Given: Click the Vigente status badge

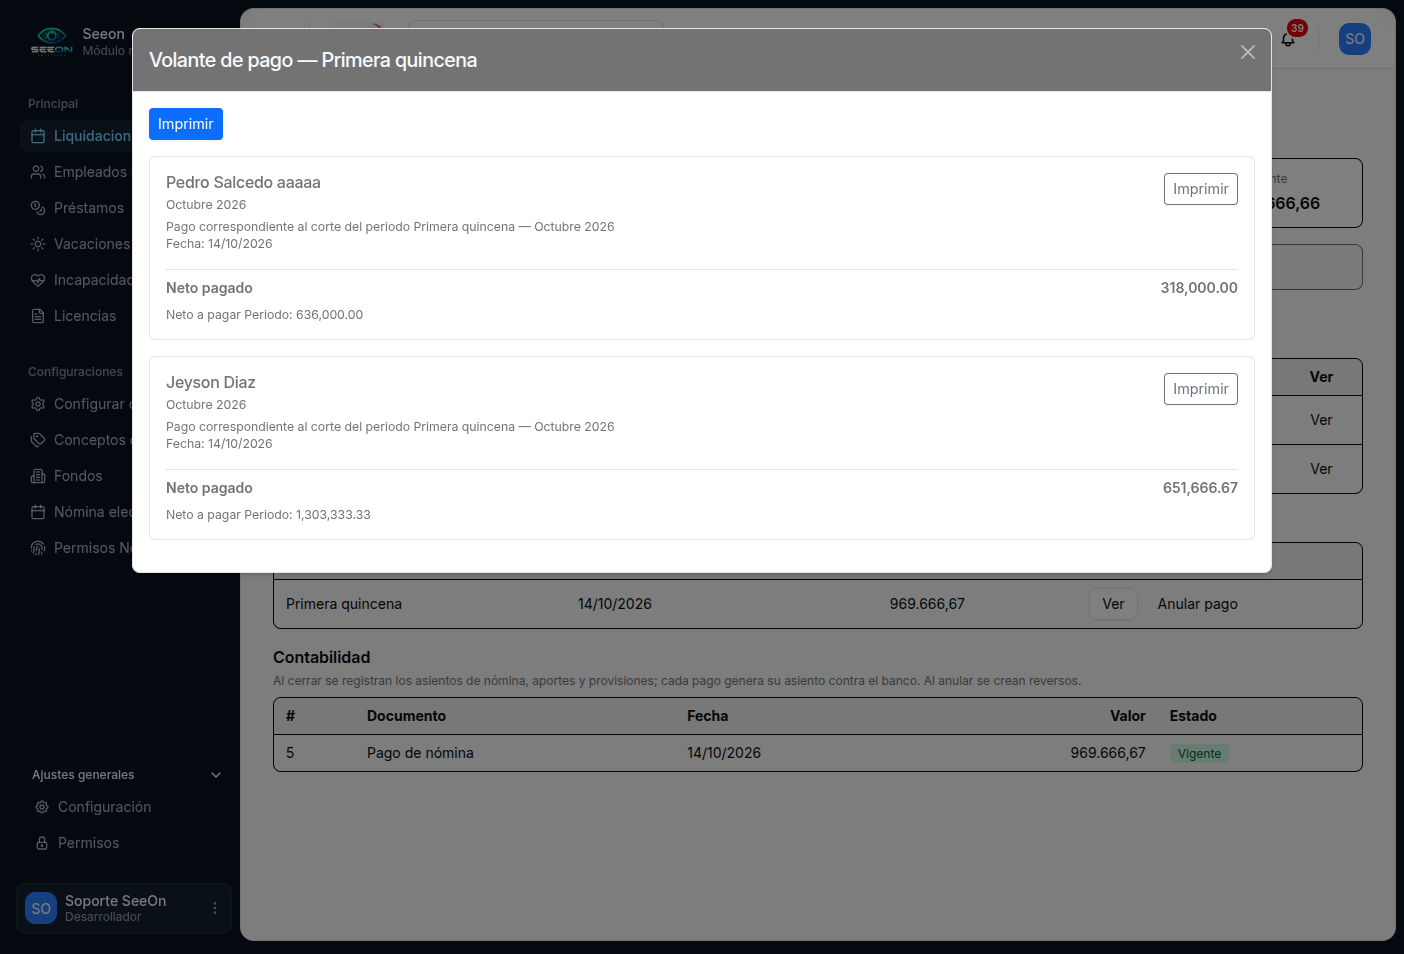Looking at the screenshot, I should (1199, 754).
